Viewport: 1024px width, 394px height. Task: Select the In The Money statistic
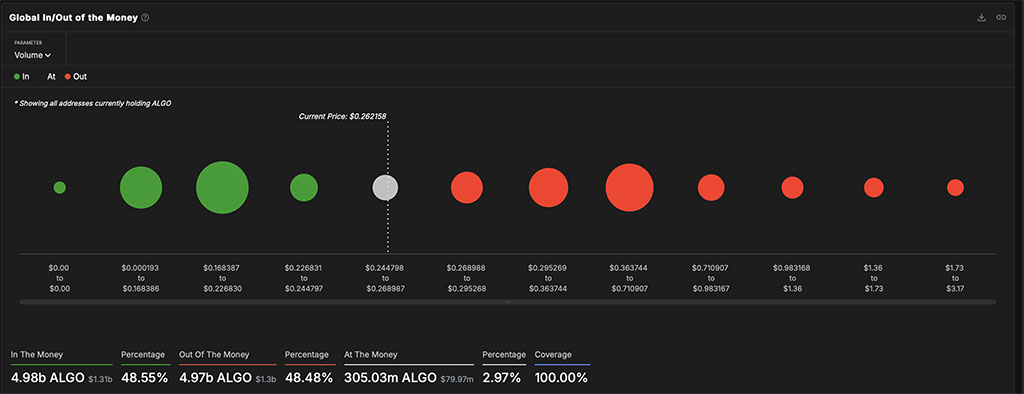tap(61, 369)
